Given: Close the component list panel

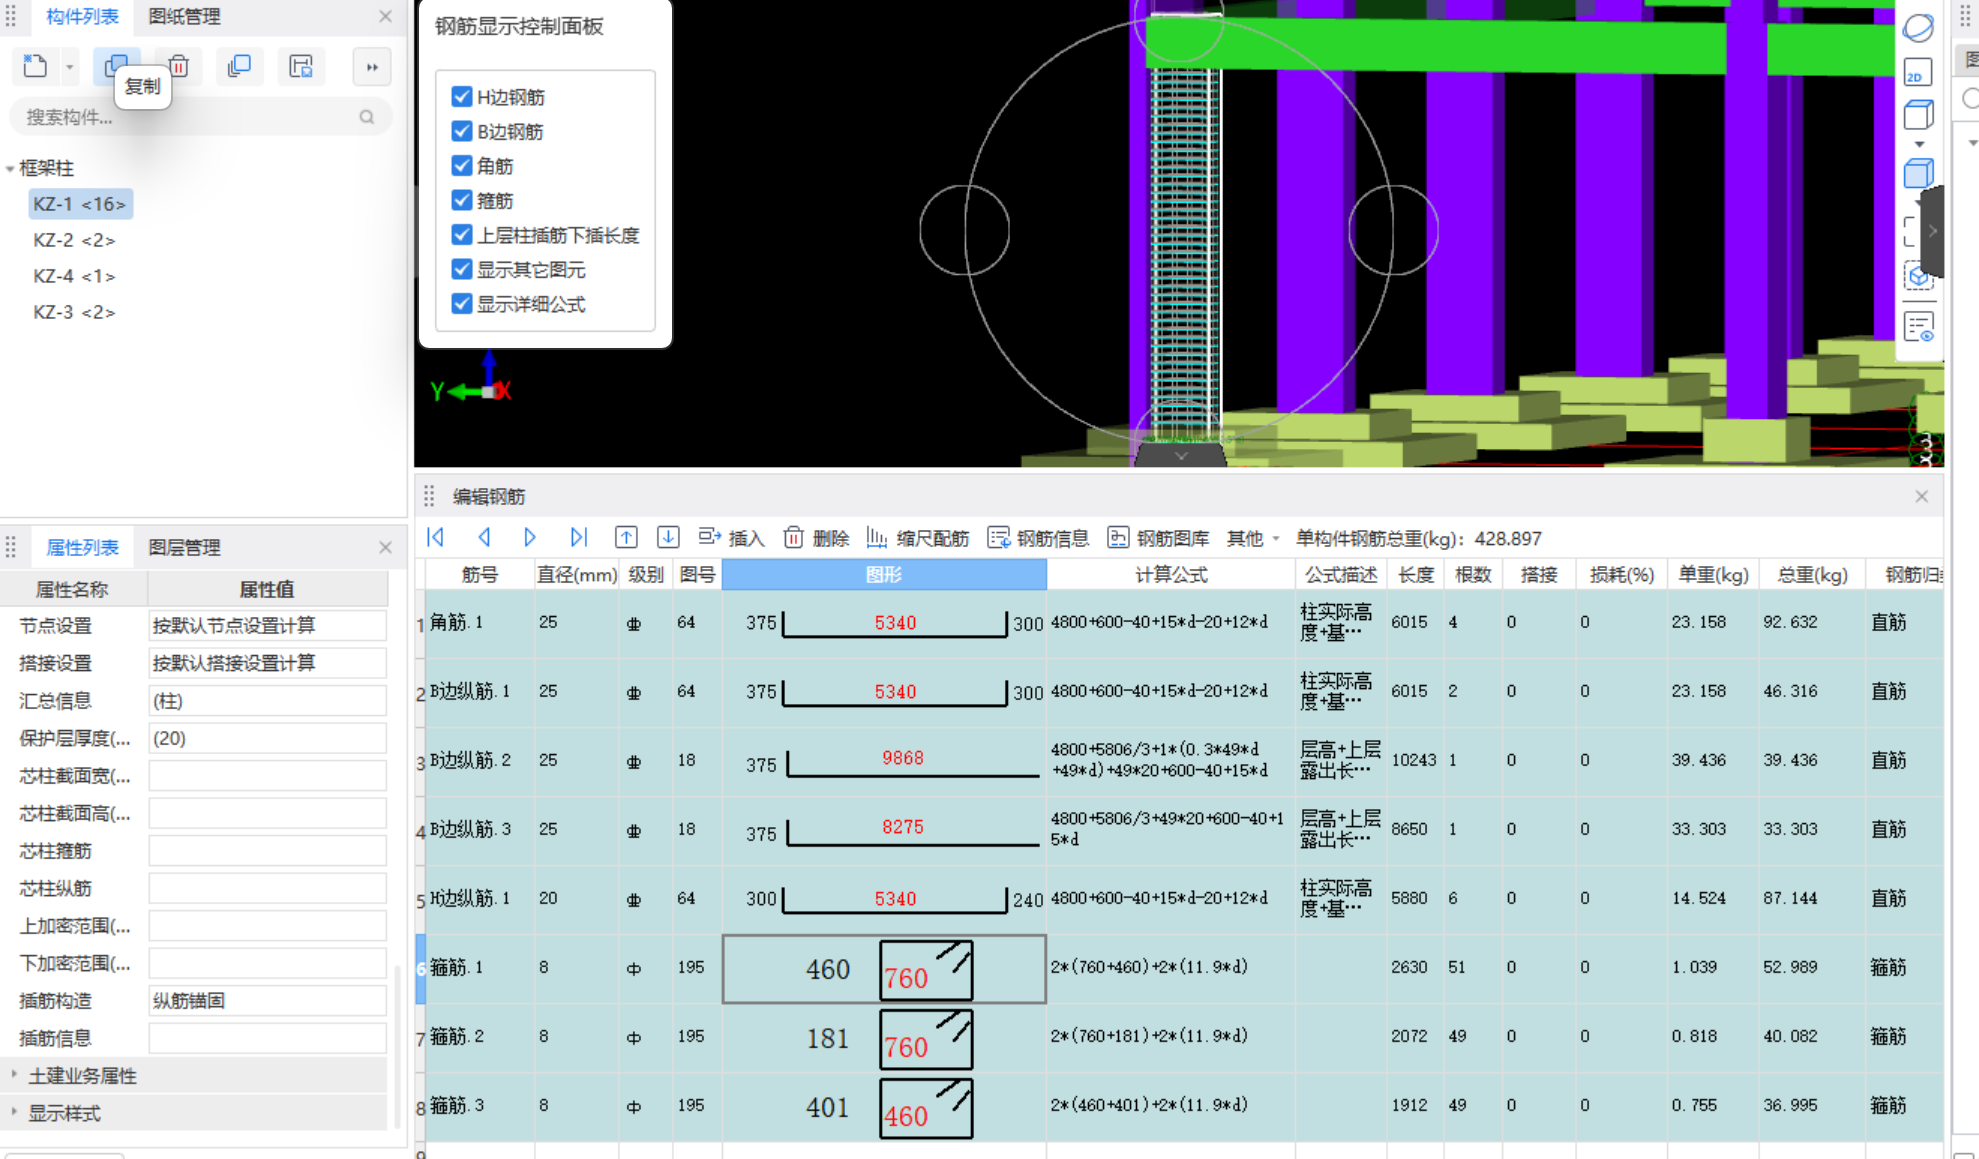Looking at the screenshot, I should (385, 16).
